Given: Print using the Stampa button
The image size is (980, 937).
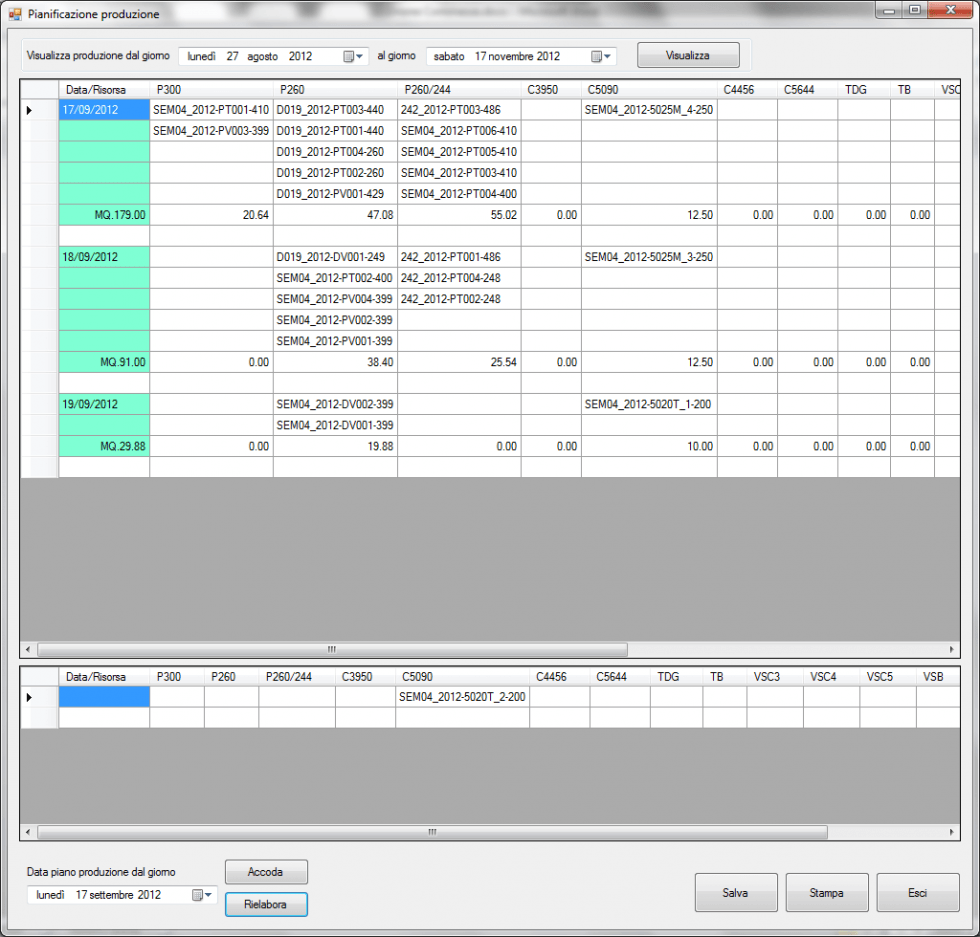Looking at the screenshot, I should click(x=826, y=893).
